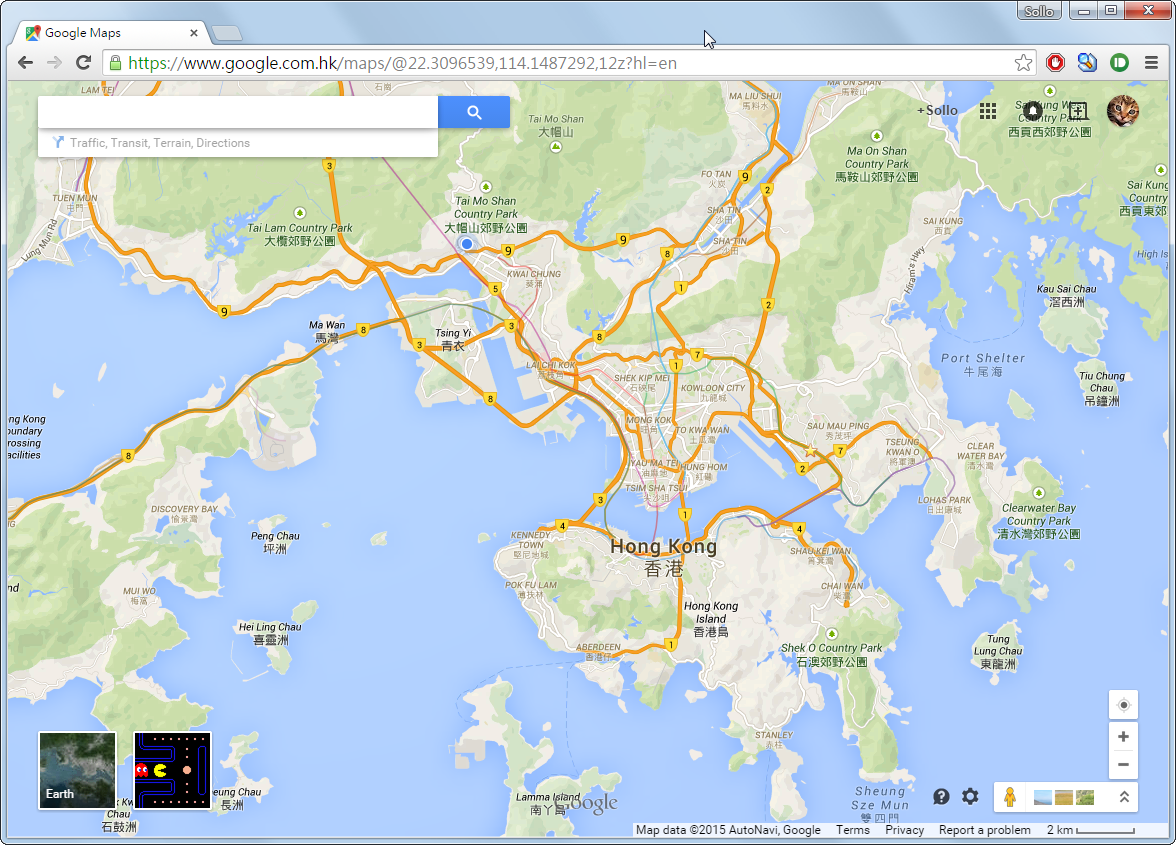This screenshot has height=845, width=1176.
Task: Click the Adblock stop-hand extension icon
Action: coord(1055,62)
